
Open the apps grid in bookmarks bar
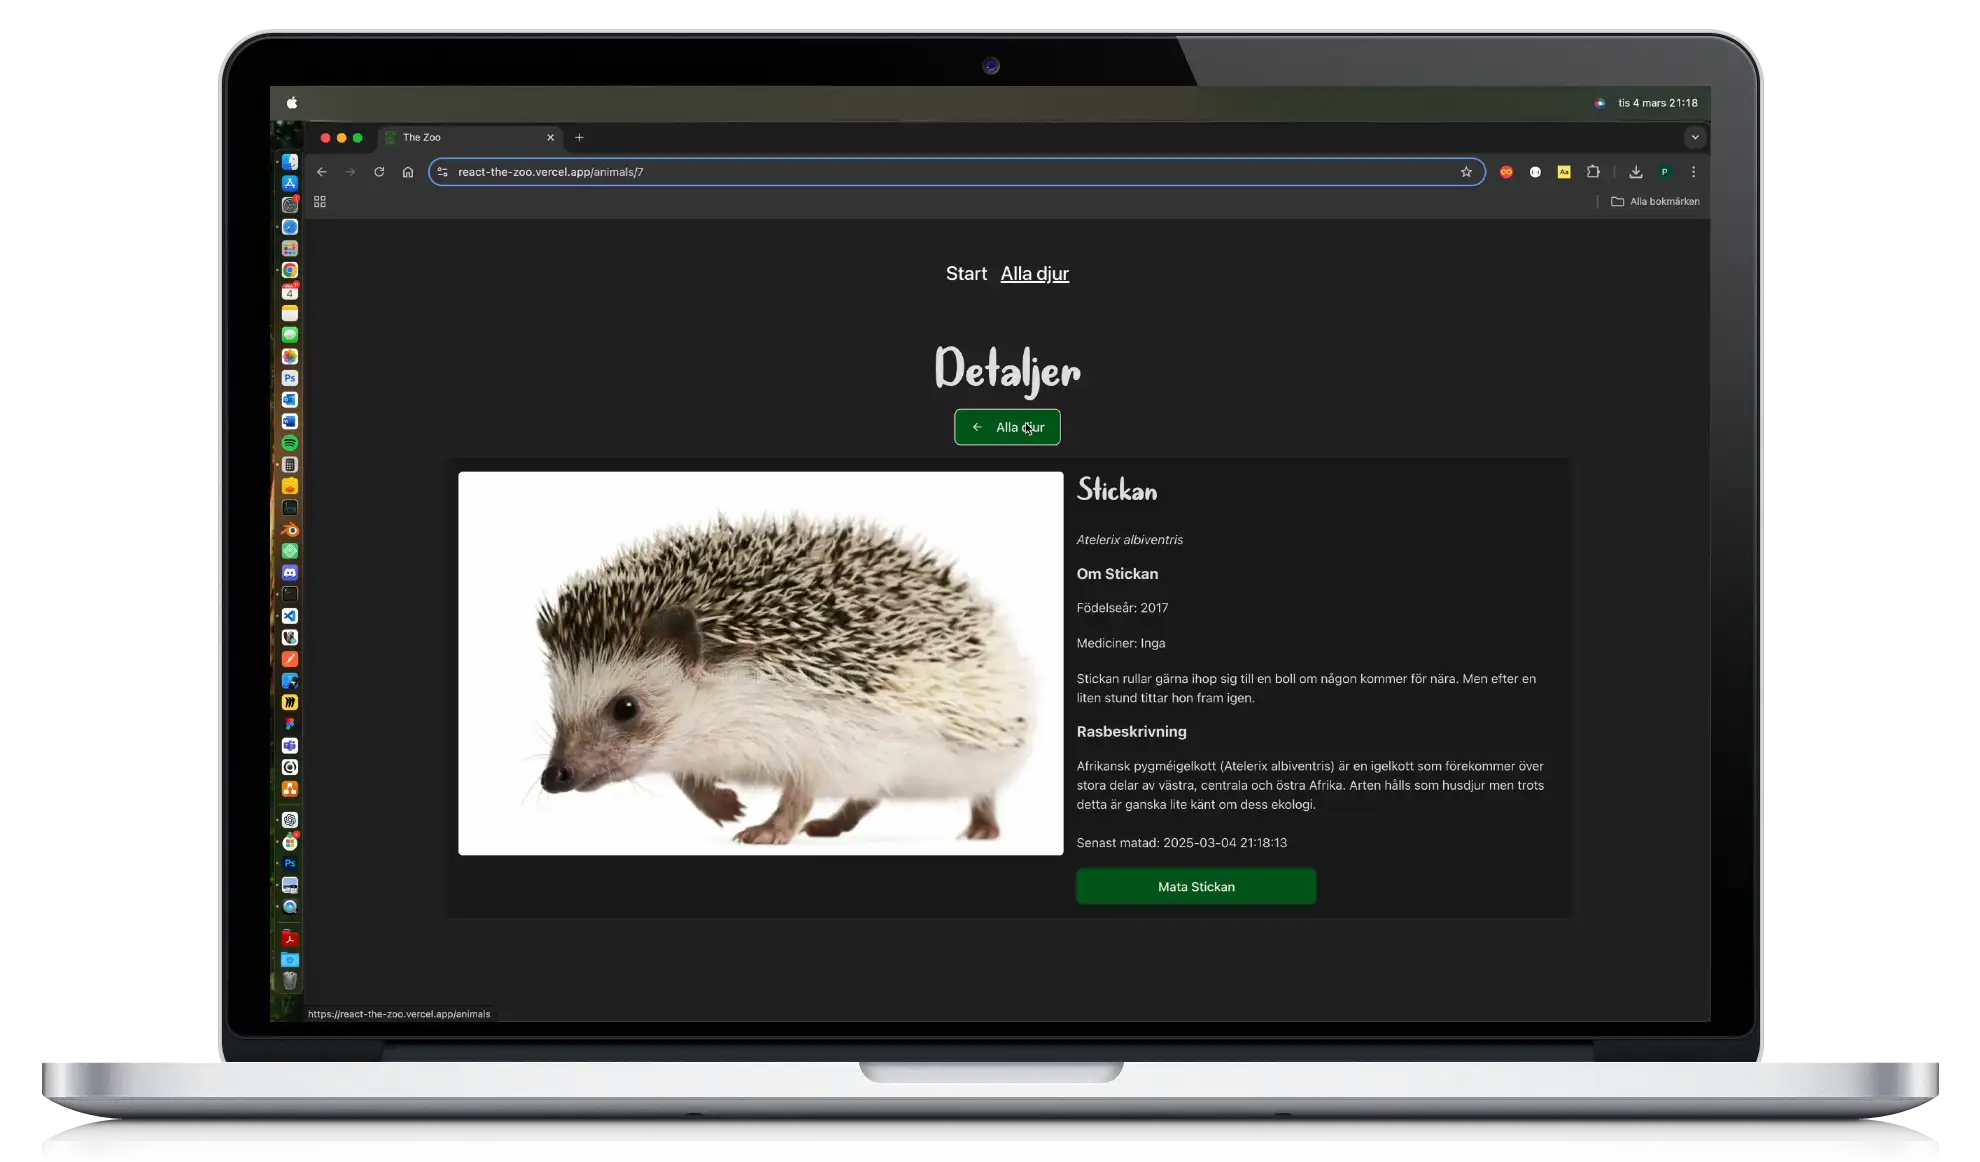click(320, 202)
